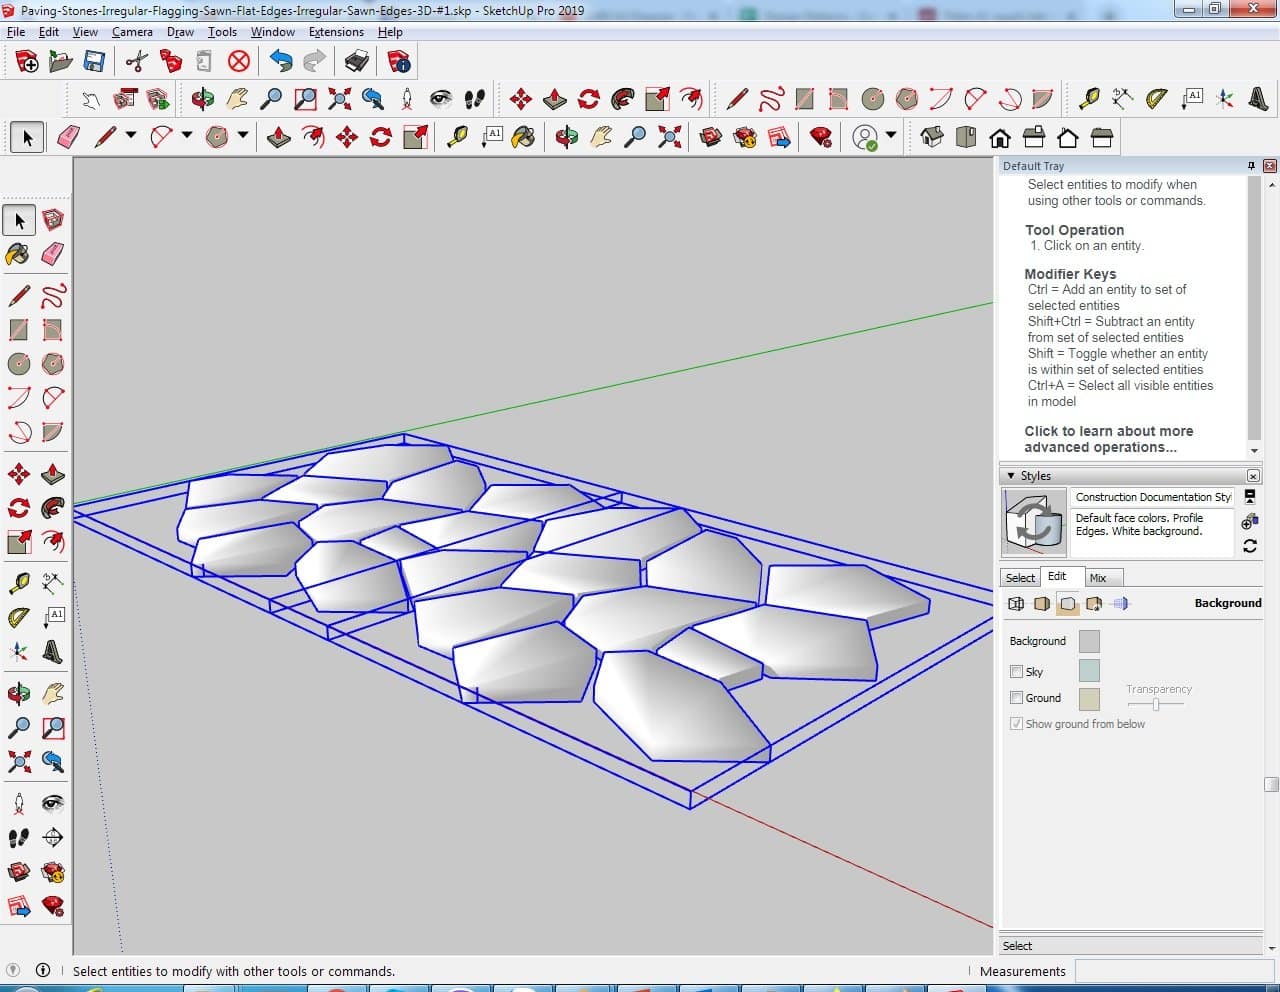Enable the Sky checkbox
This screenshot has height=992, width=1280.
1016,672
